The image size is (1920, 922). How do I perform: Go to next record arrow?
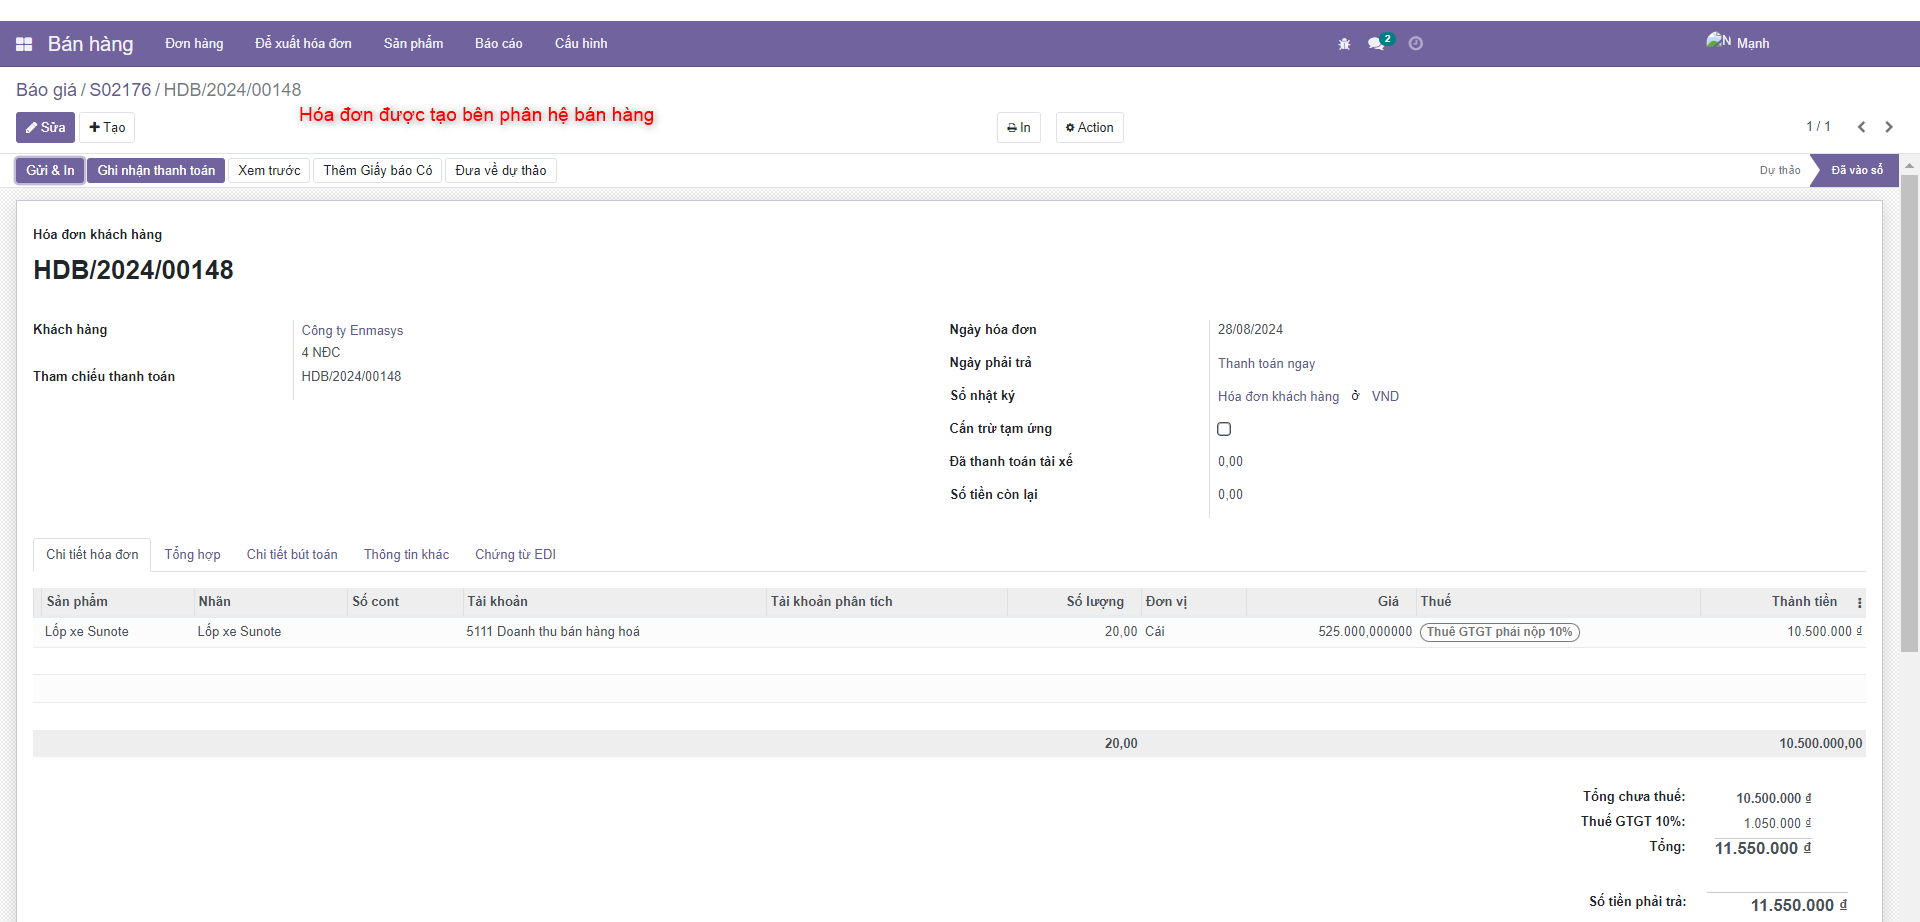click(1889, 127)
